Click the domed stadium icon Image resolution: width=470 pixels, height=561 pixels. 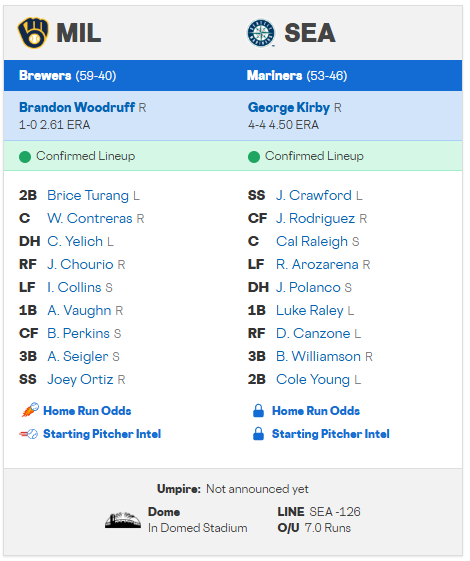(x=123, y=520)
